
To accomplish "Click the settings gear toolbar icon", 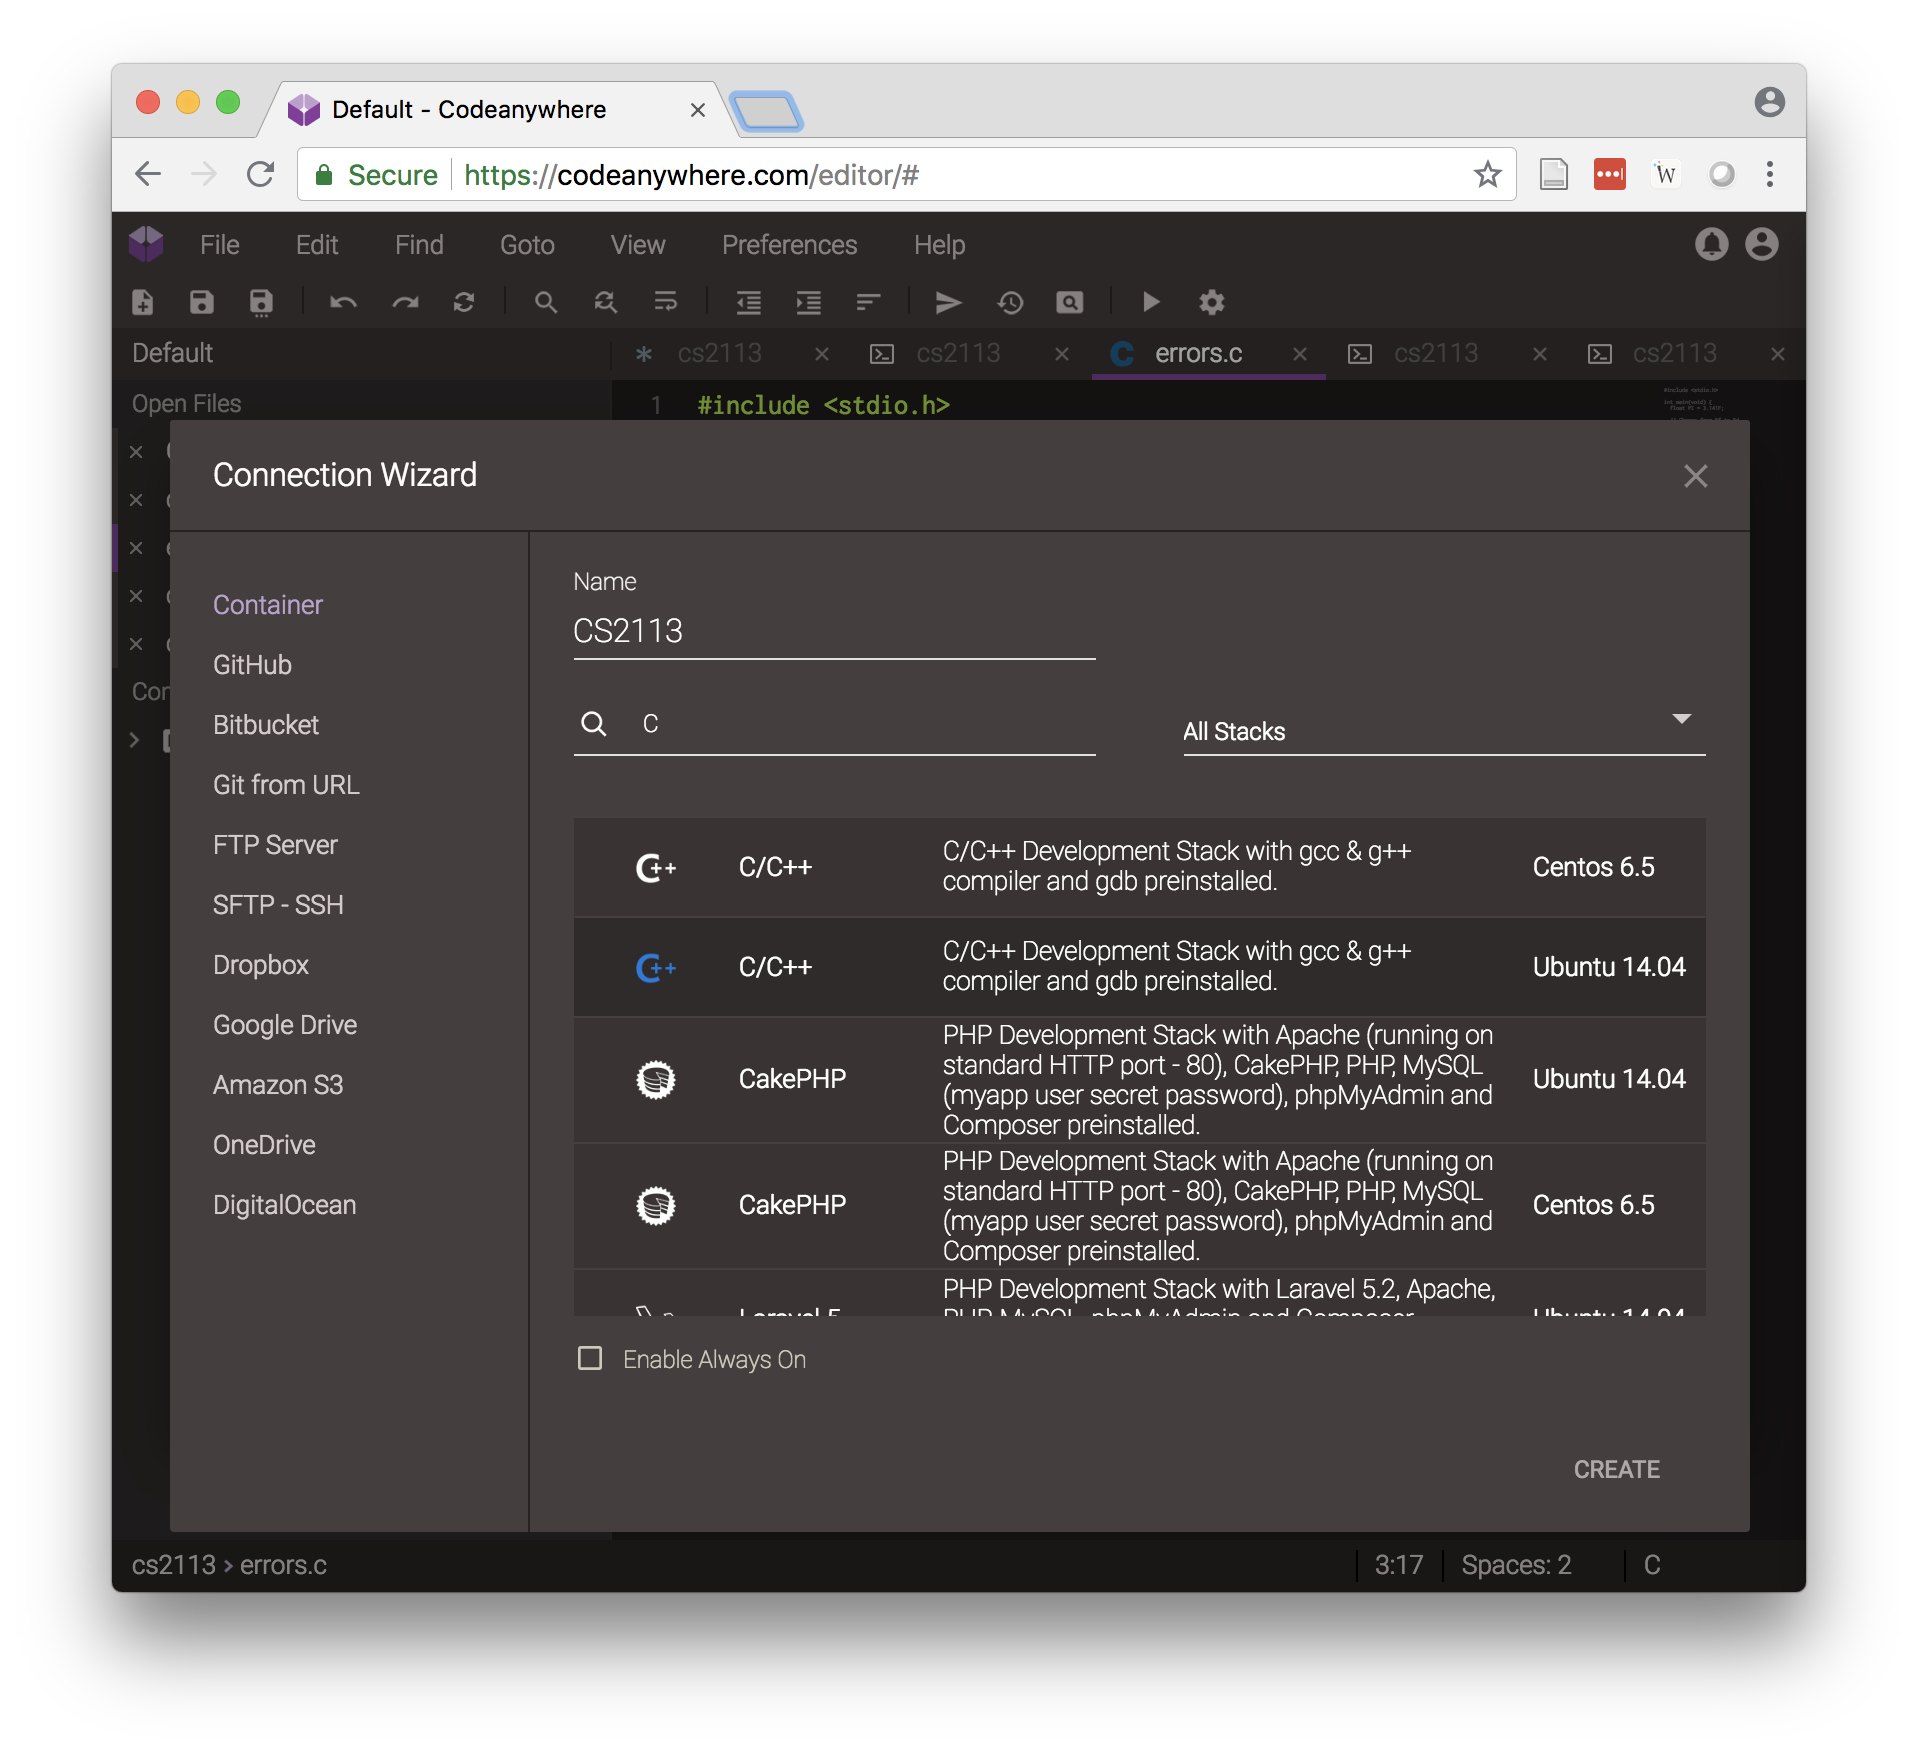I will click(x=1212, y=302).
